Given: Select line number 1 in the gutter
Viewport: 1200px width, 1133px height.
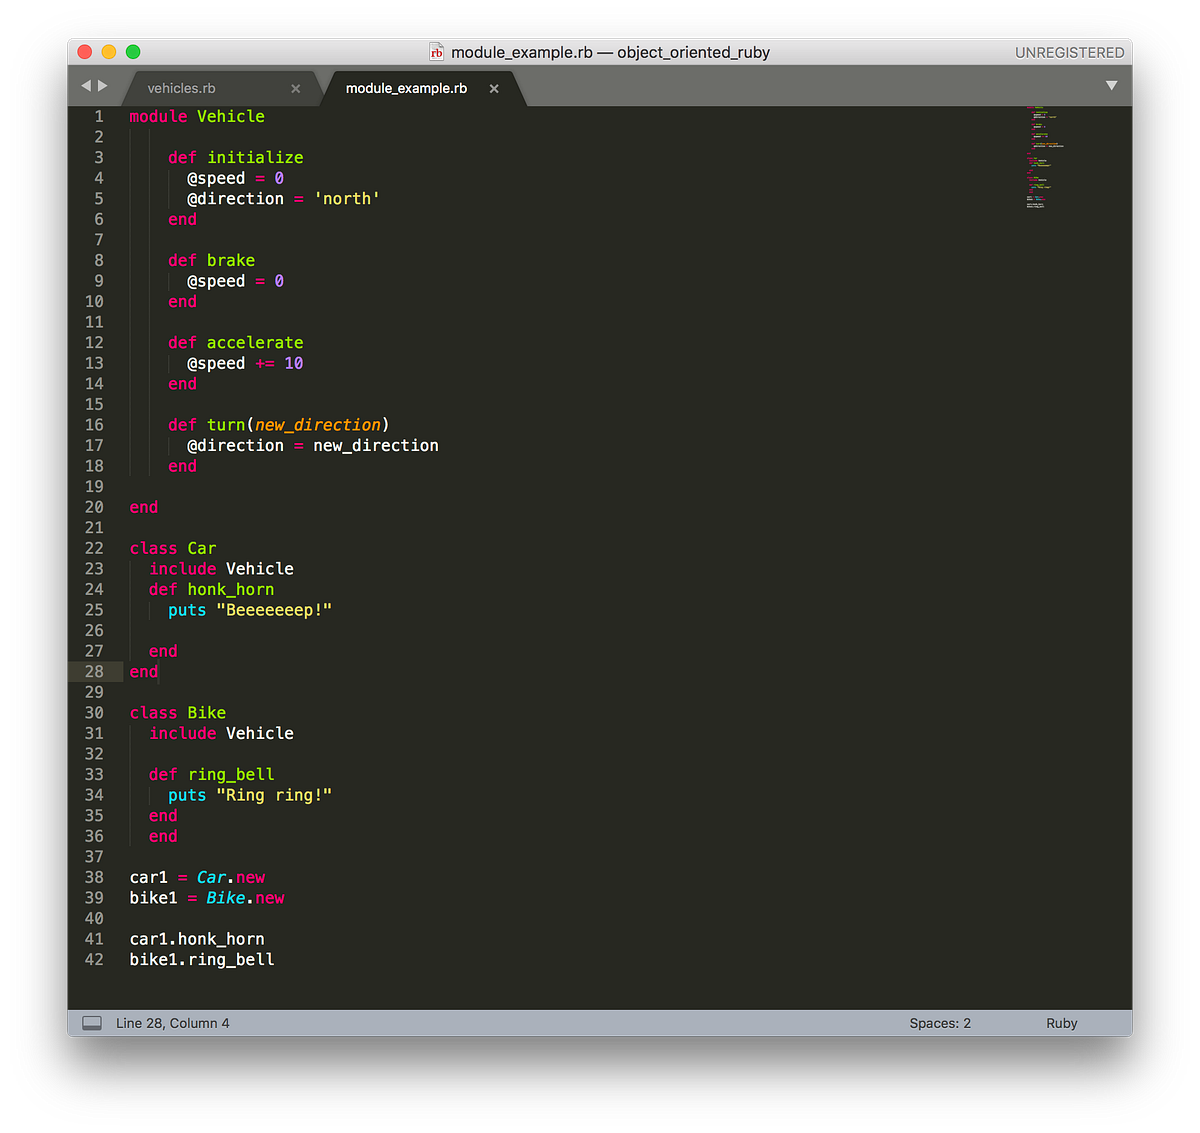Looking at the screenshot, I should (x=98, y=116).
